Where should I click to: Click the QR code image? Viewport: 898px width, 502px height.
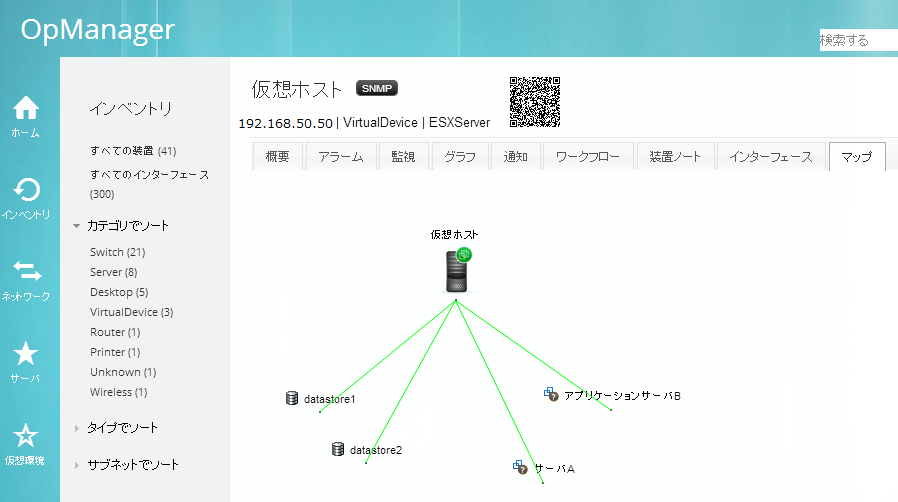pos(535,102)
